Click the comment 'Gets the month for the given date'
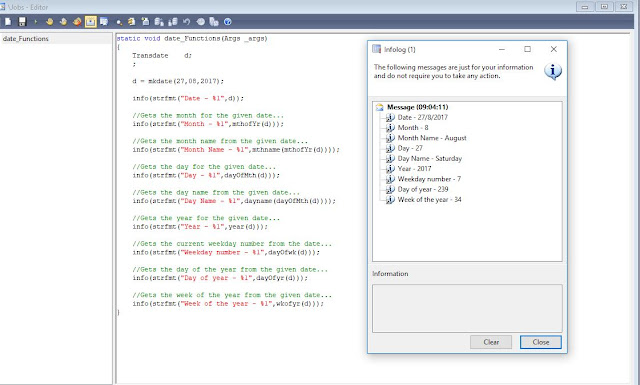This screenshot has height=385, width=640. pyautogui.click(x=208, y=116)
